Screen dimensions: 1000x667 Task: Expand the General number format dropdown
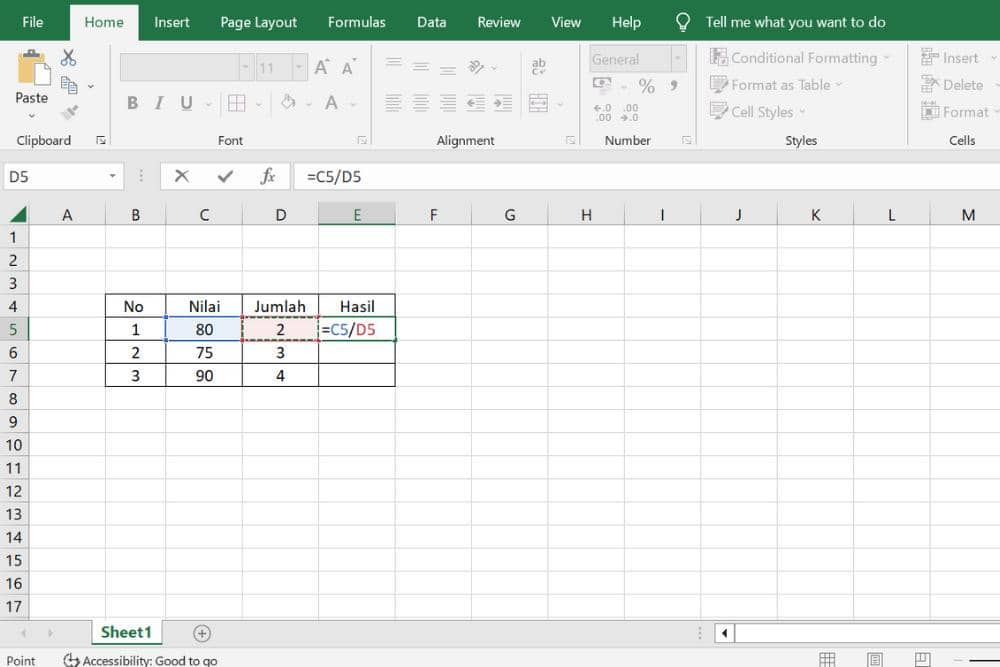tap(679, 59)
